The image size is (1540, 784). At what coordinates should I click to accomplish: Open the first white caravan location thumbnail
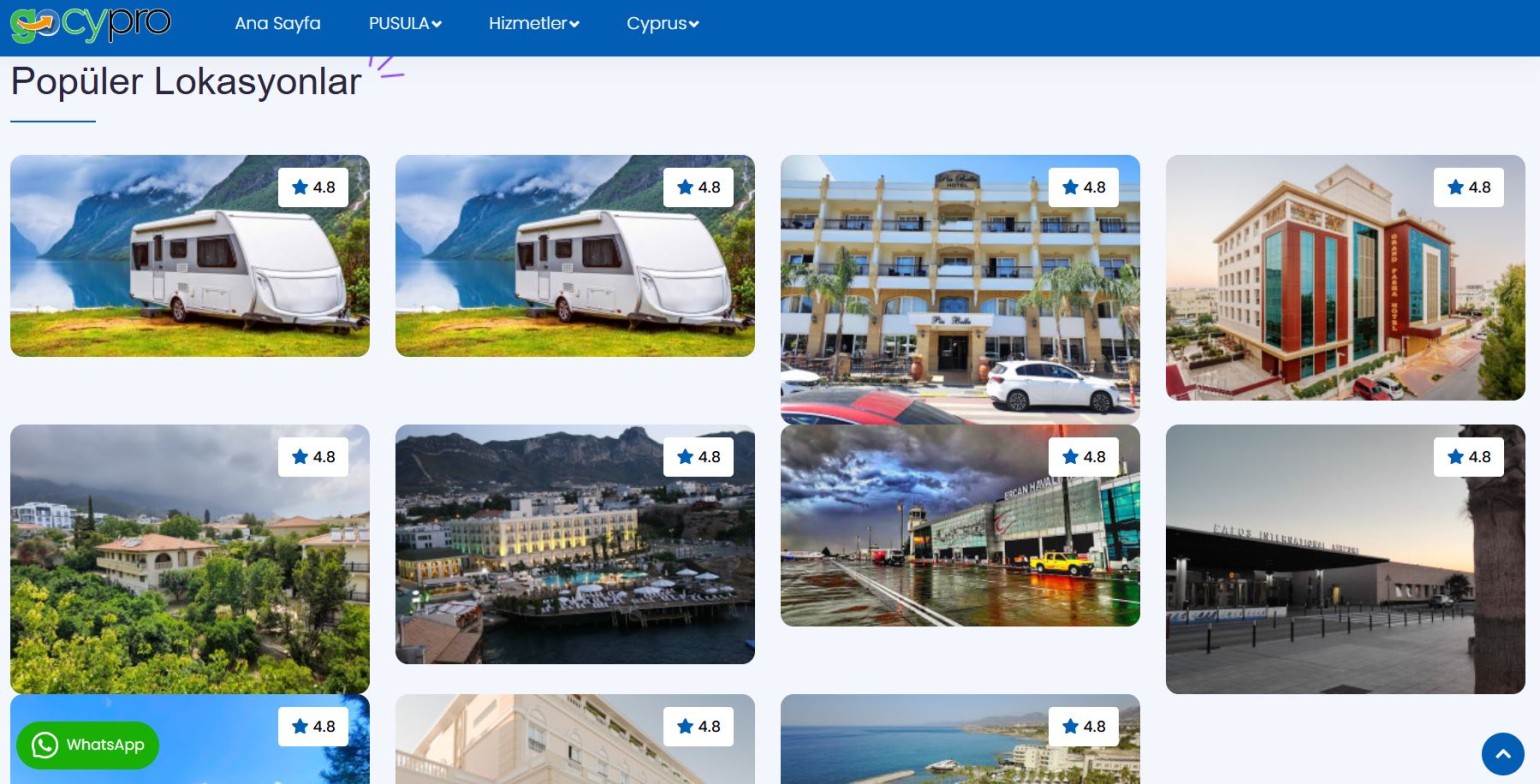(x=190, y=256)
